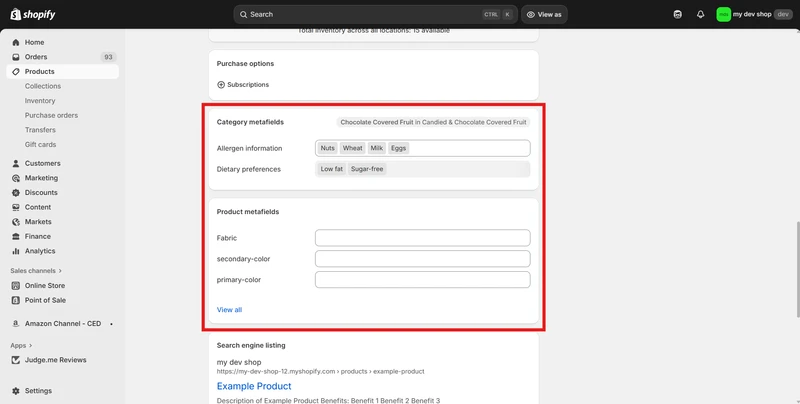
Task: Click the Online Store icon
Action: click(x=16, y=286)
